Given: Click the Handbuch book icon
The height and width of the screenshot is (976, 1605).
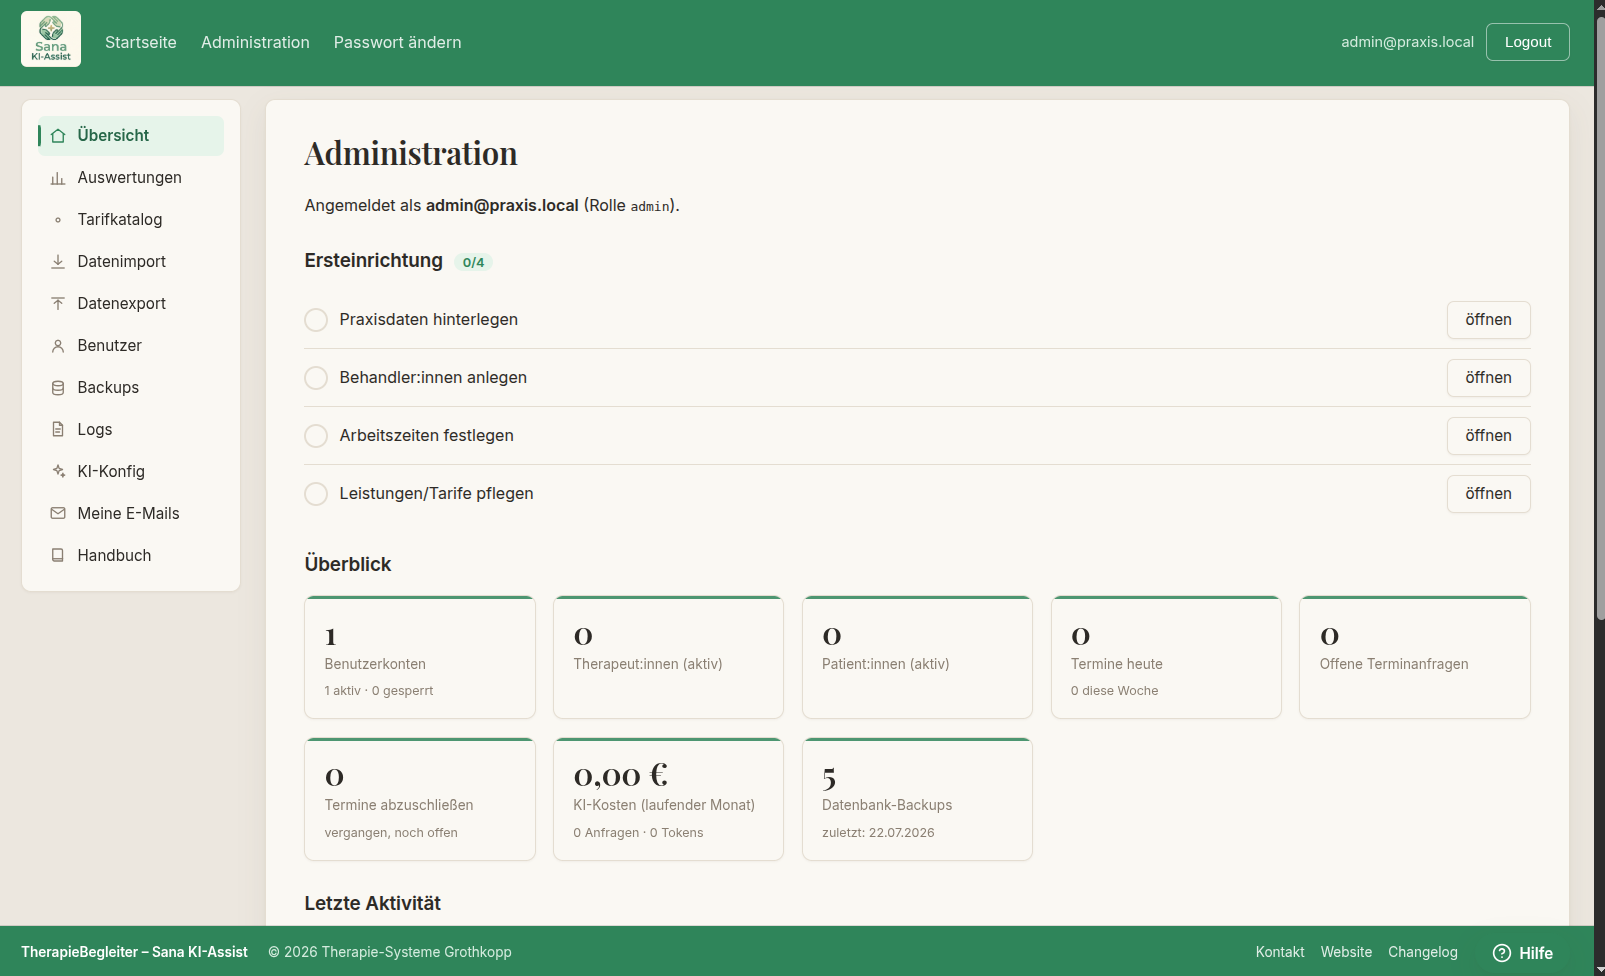Looking at the screenshot, I should point(58,556).
